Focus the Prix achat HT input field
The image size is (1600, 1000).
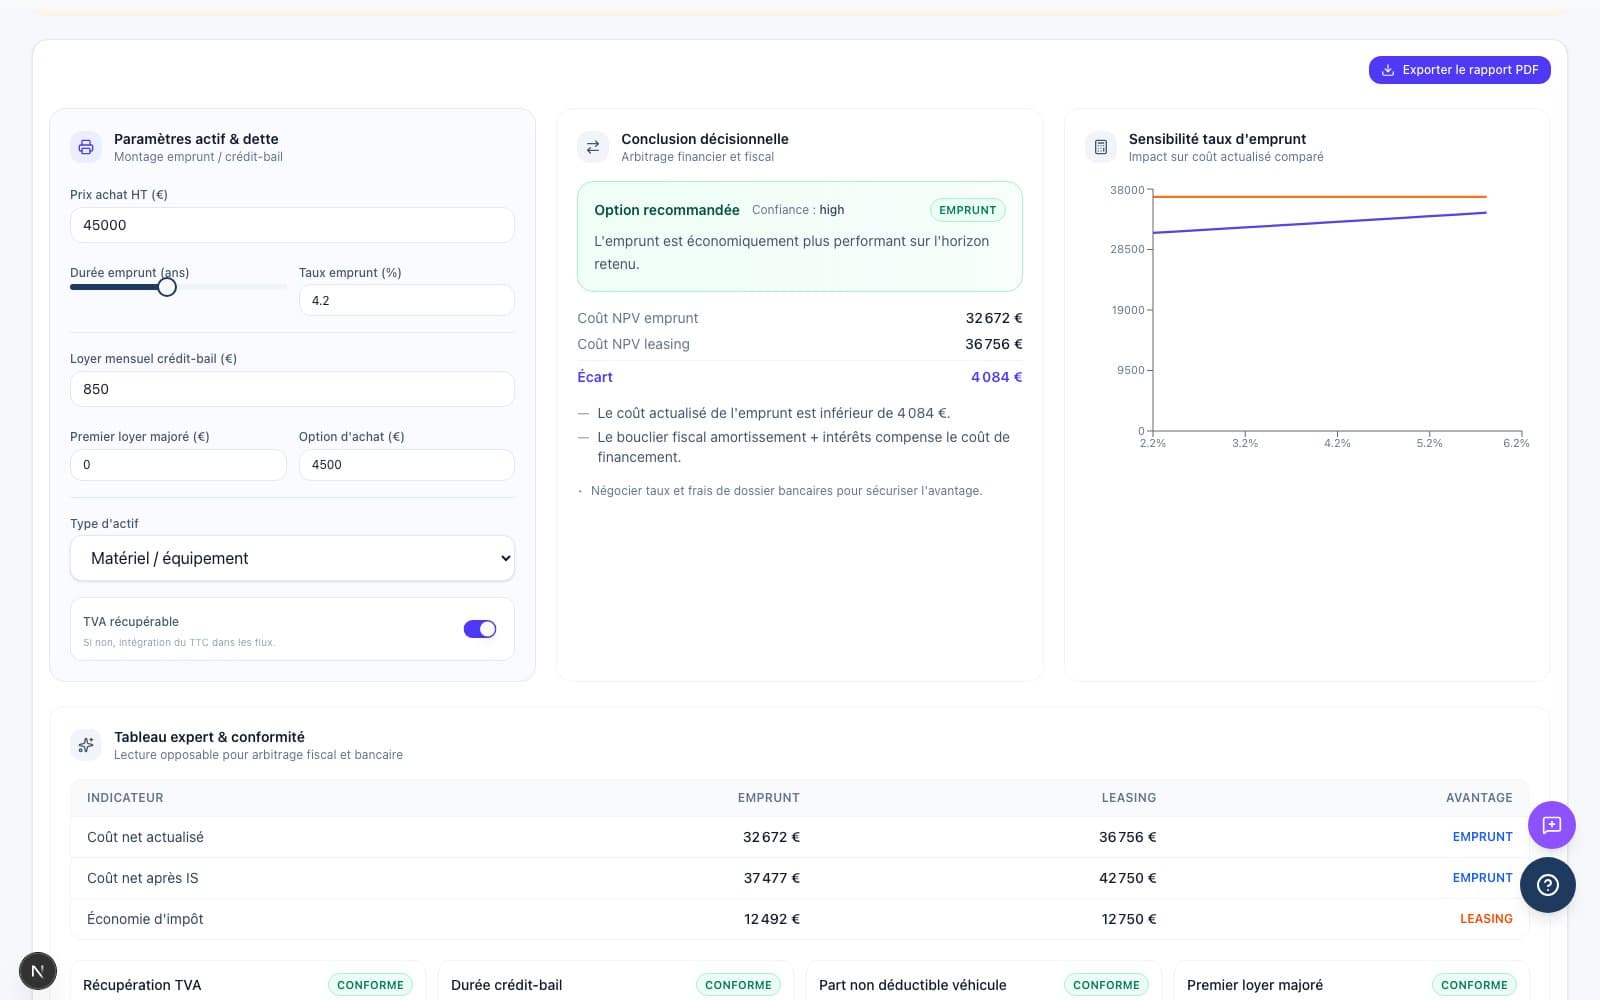click(x=292, y=225)
